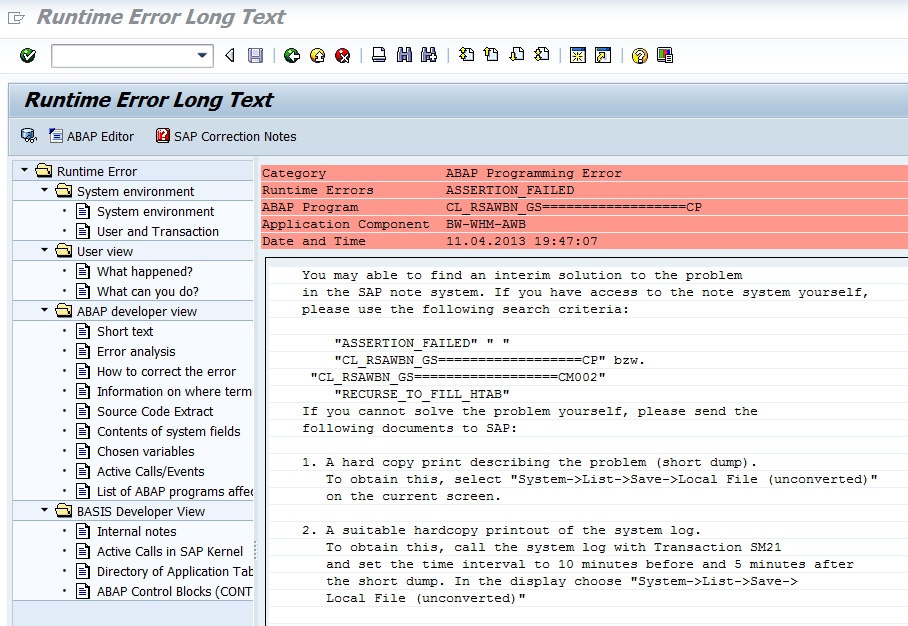Open SAP Correction Notes button
This screenshot has height=626, width=908.
point(226,136)
